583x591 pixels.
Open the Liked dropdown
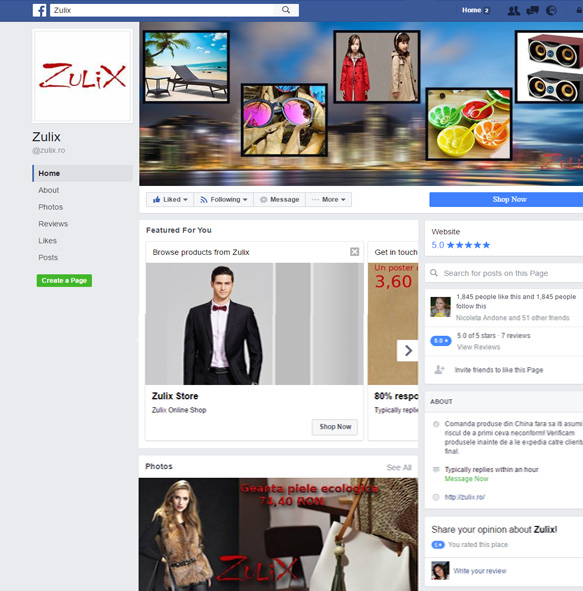[x=170, y=199]
